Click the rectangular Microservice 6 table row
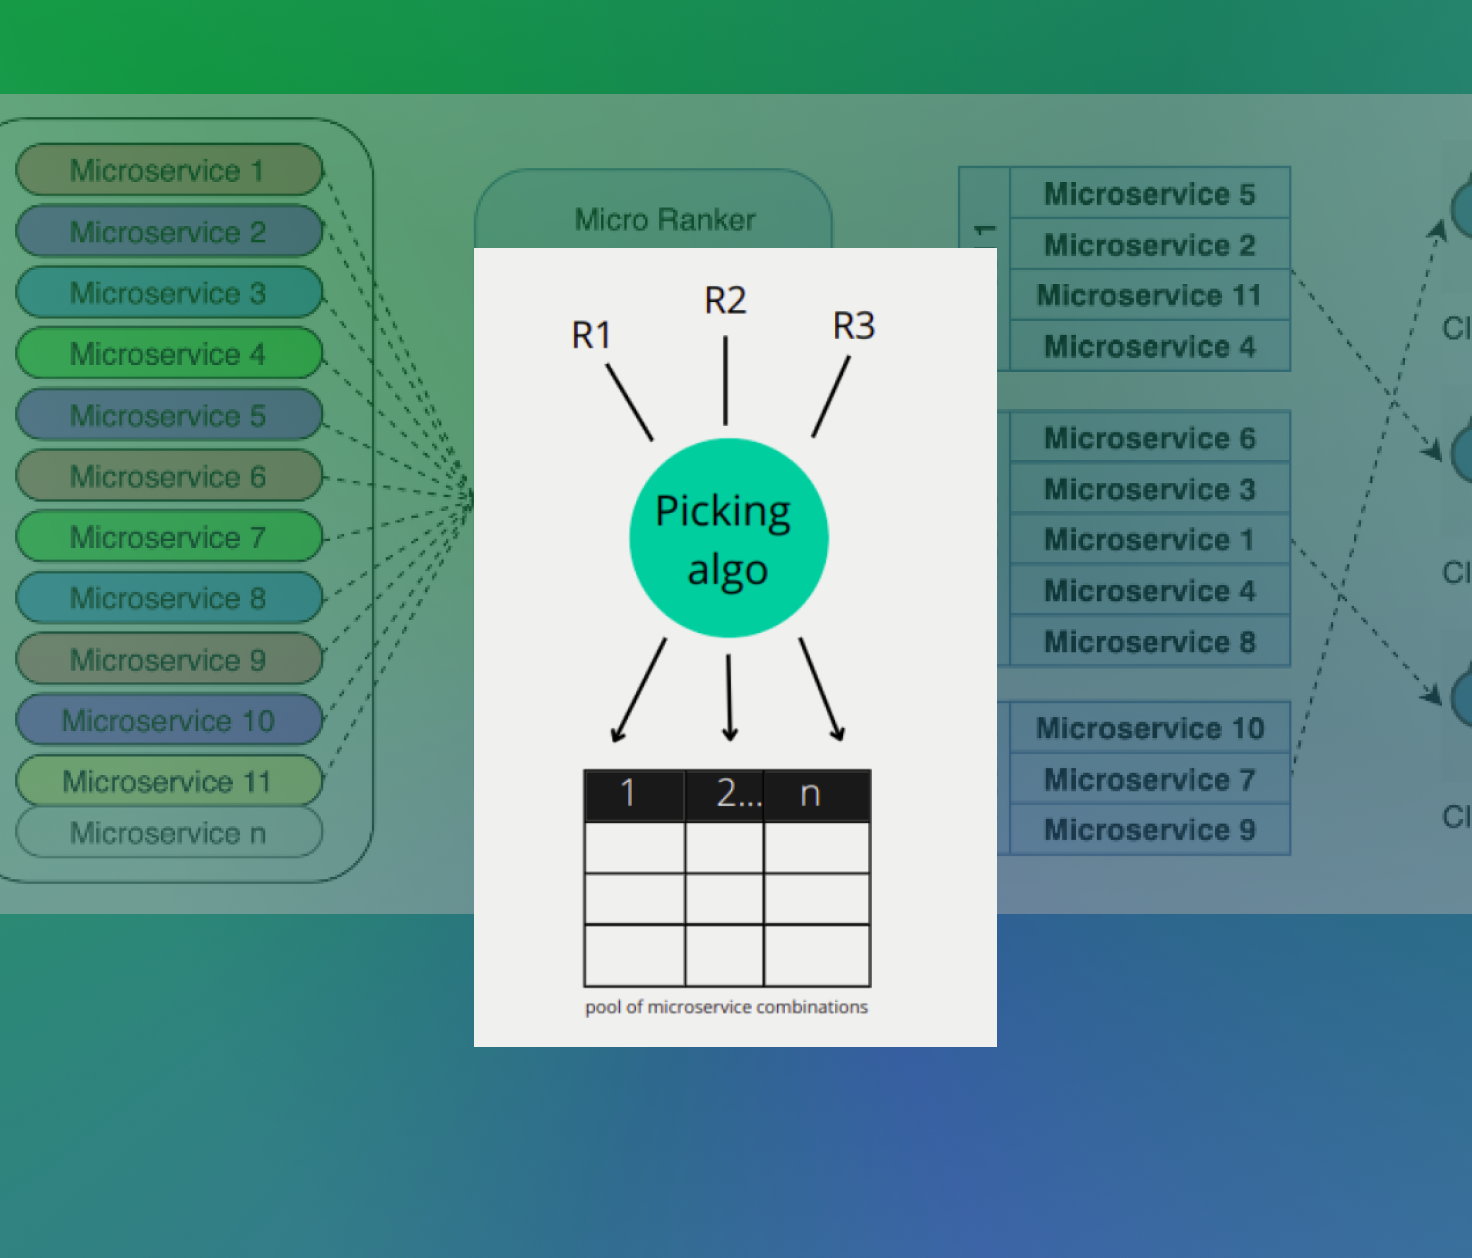Image resolution: width=1472 pixels, height=1258 pixels. (1150, 437)
